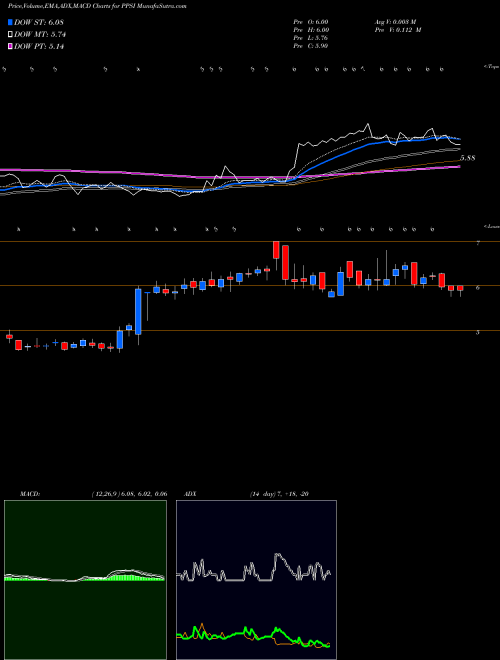Click the 5.88 price label on EMA chart
500x660 pixels.
point(468,158)
